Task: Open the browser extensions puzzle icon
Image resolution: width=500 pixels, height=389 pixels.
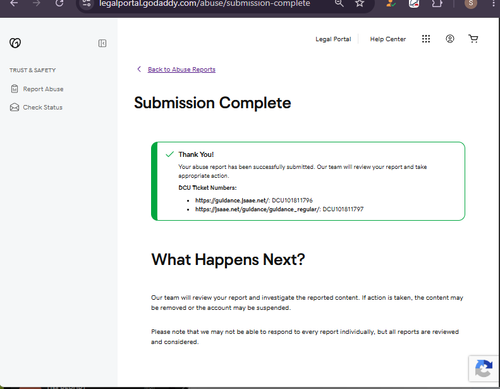Action: [x=437, y=3]
